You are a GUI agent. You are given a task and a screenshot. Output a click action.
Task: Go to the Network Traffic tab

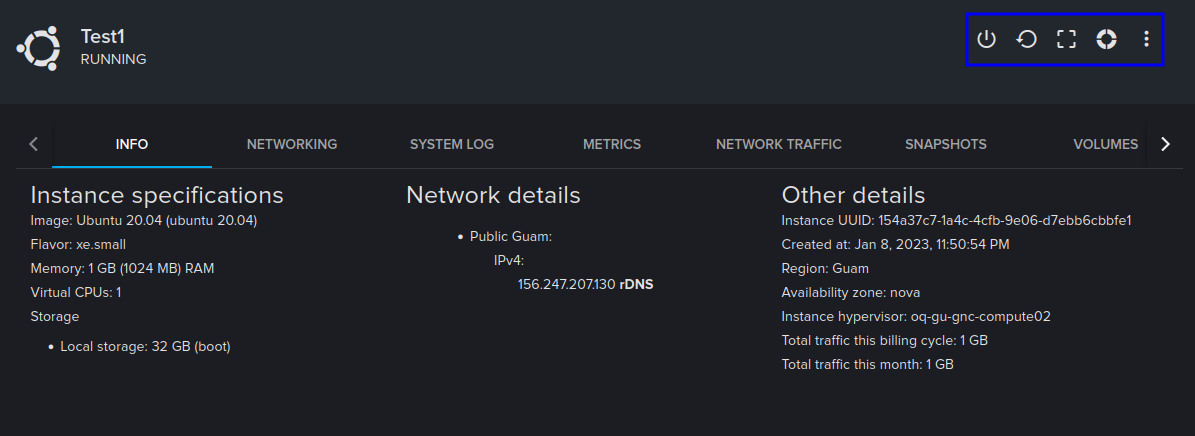coord(779,144)
